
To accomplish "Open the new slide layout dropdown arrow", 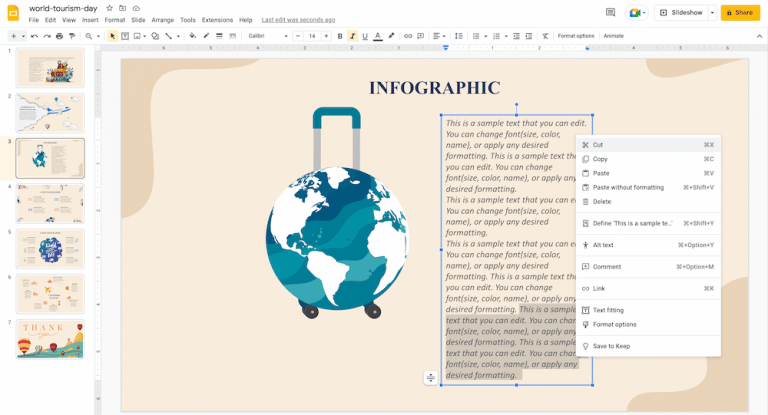I will tap(23, 36).
